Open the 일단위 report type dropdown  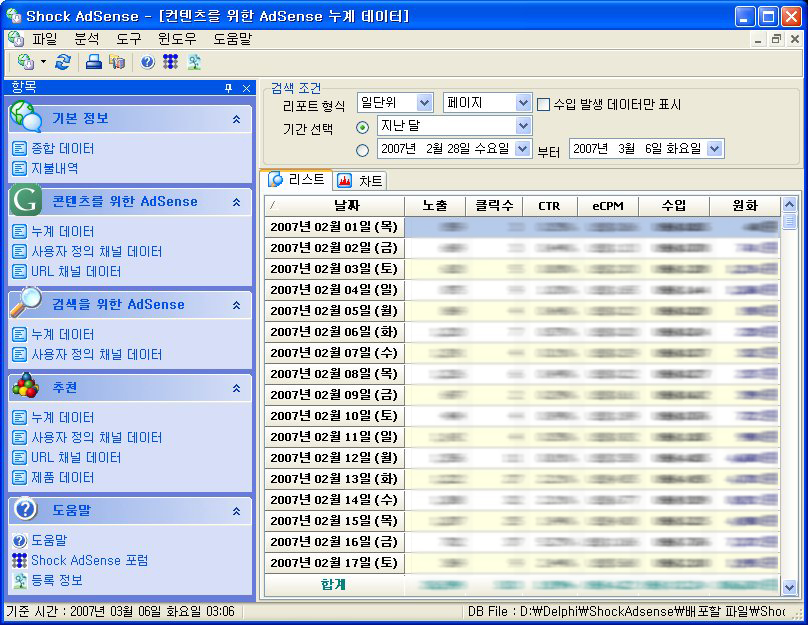point(424,103)
